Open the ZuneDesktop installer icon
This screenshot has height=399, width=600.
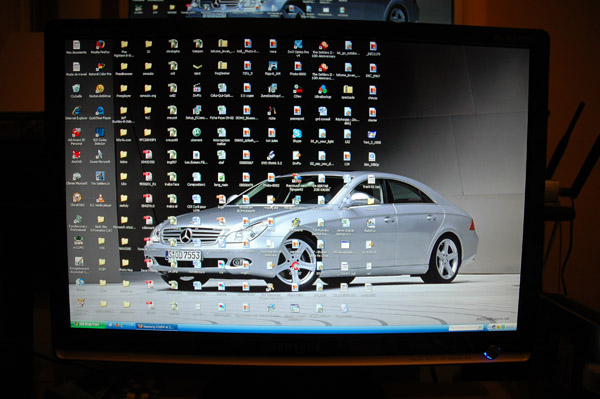coord(272,90)
